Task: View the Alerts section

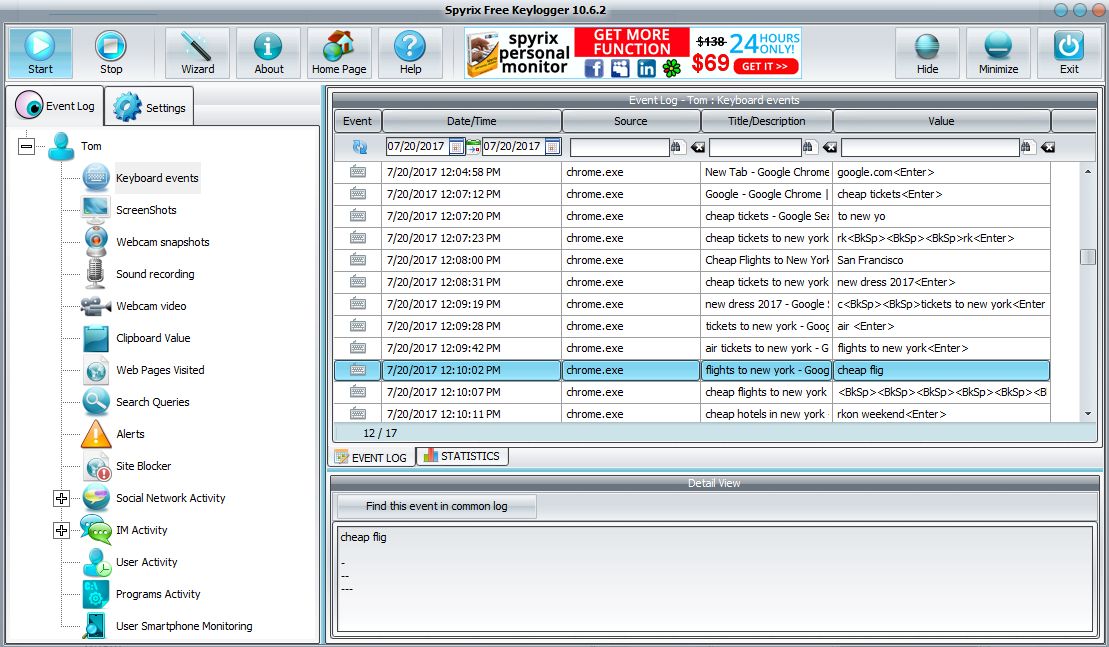Action: point(130,433)
